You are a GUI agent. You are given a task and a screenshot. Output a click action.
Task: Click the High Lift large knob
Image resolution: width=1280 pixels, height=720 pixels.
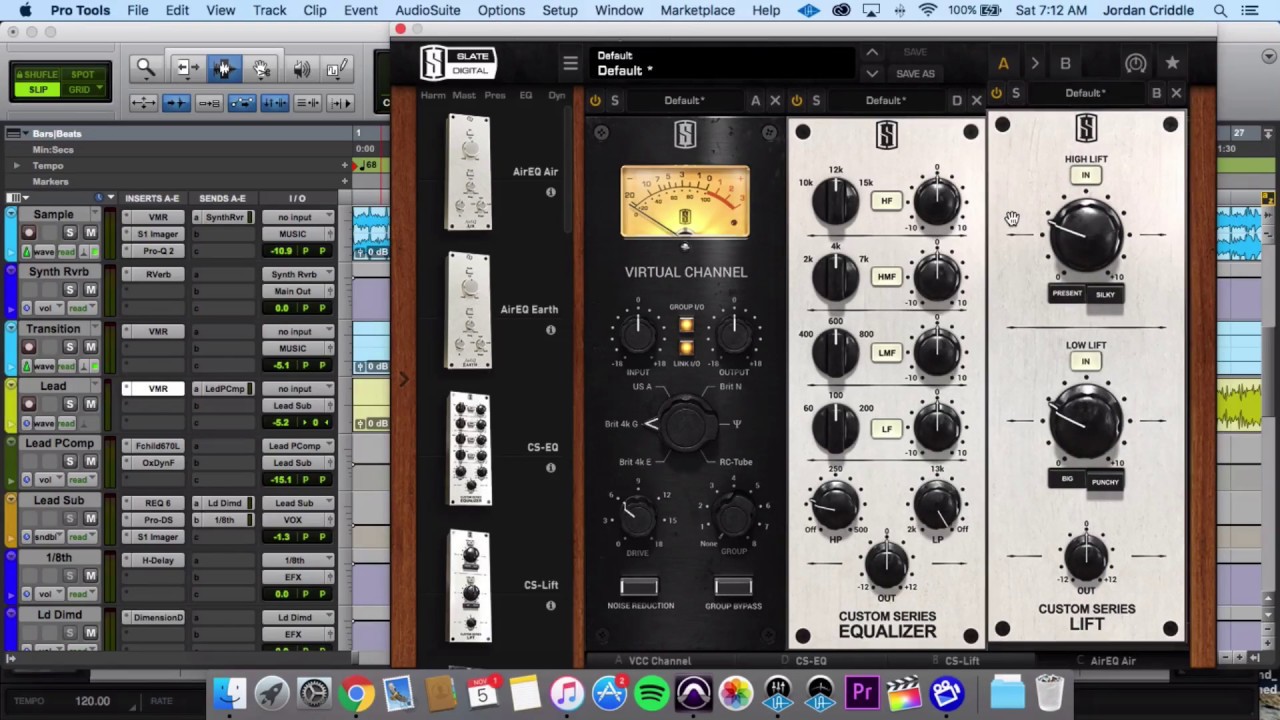(x=1086, y=235)
